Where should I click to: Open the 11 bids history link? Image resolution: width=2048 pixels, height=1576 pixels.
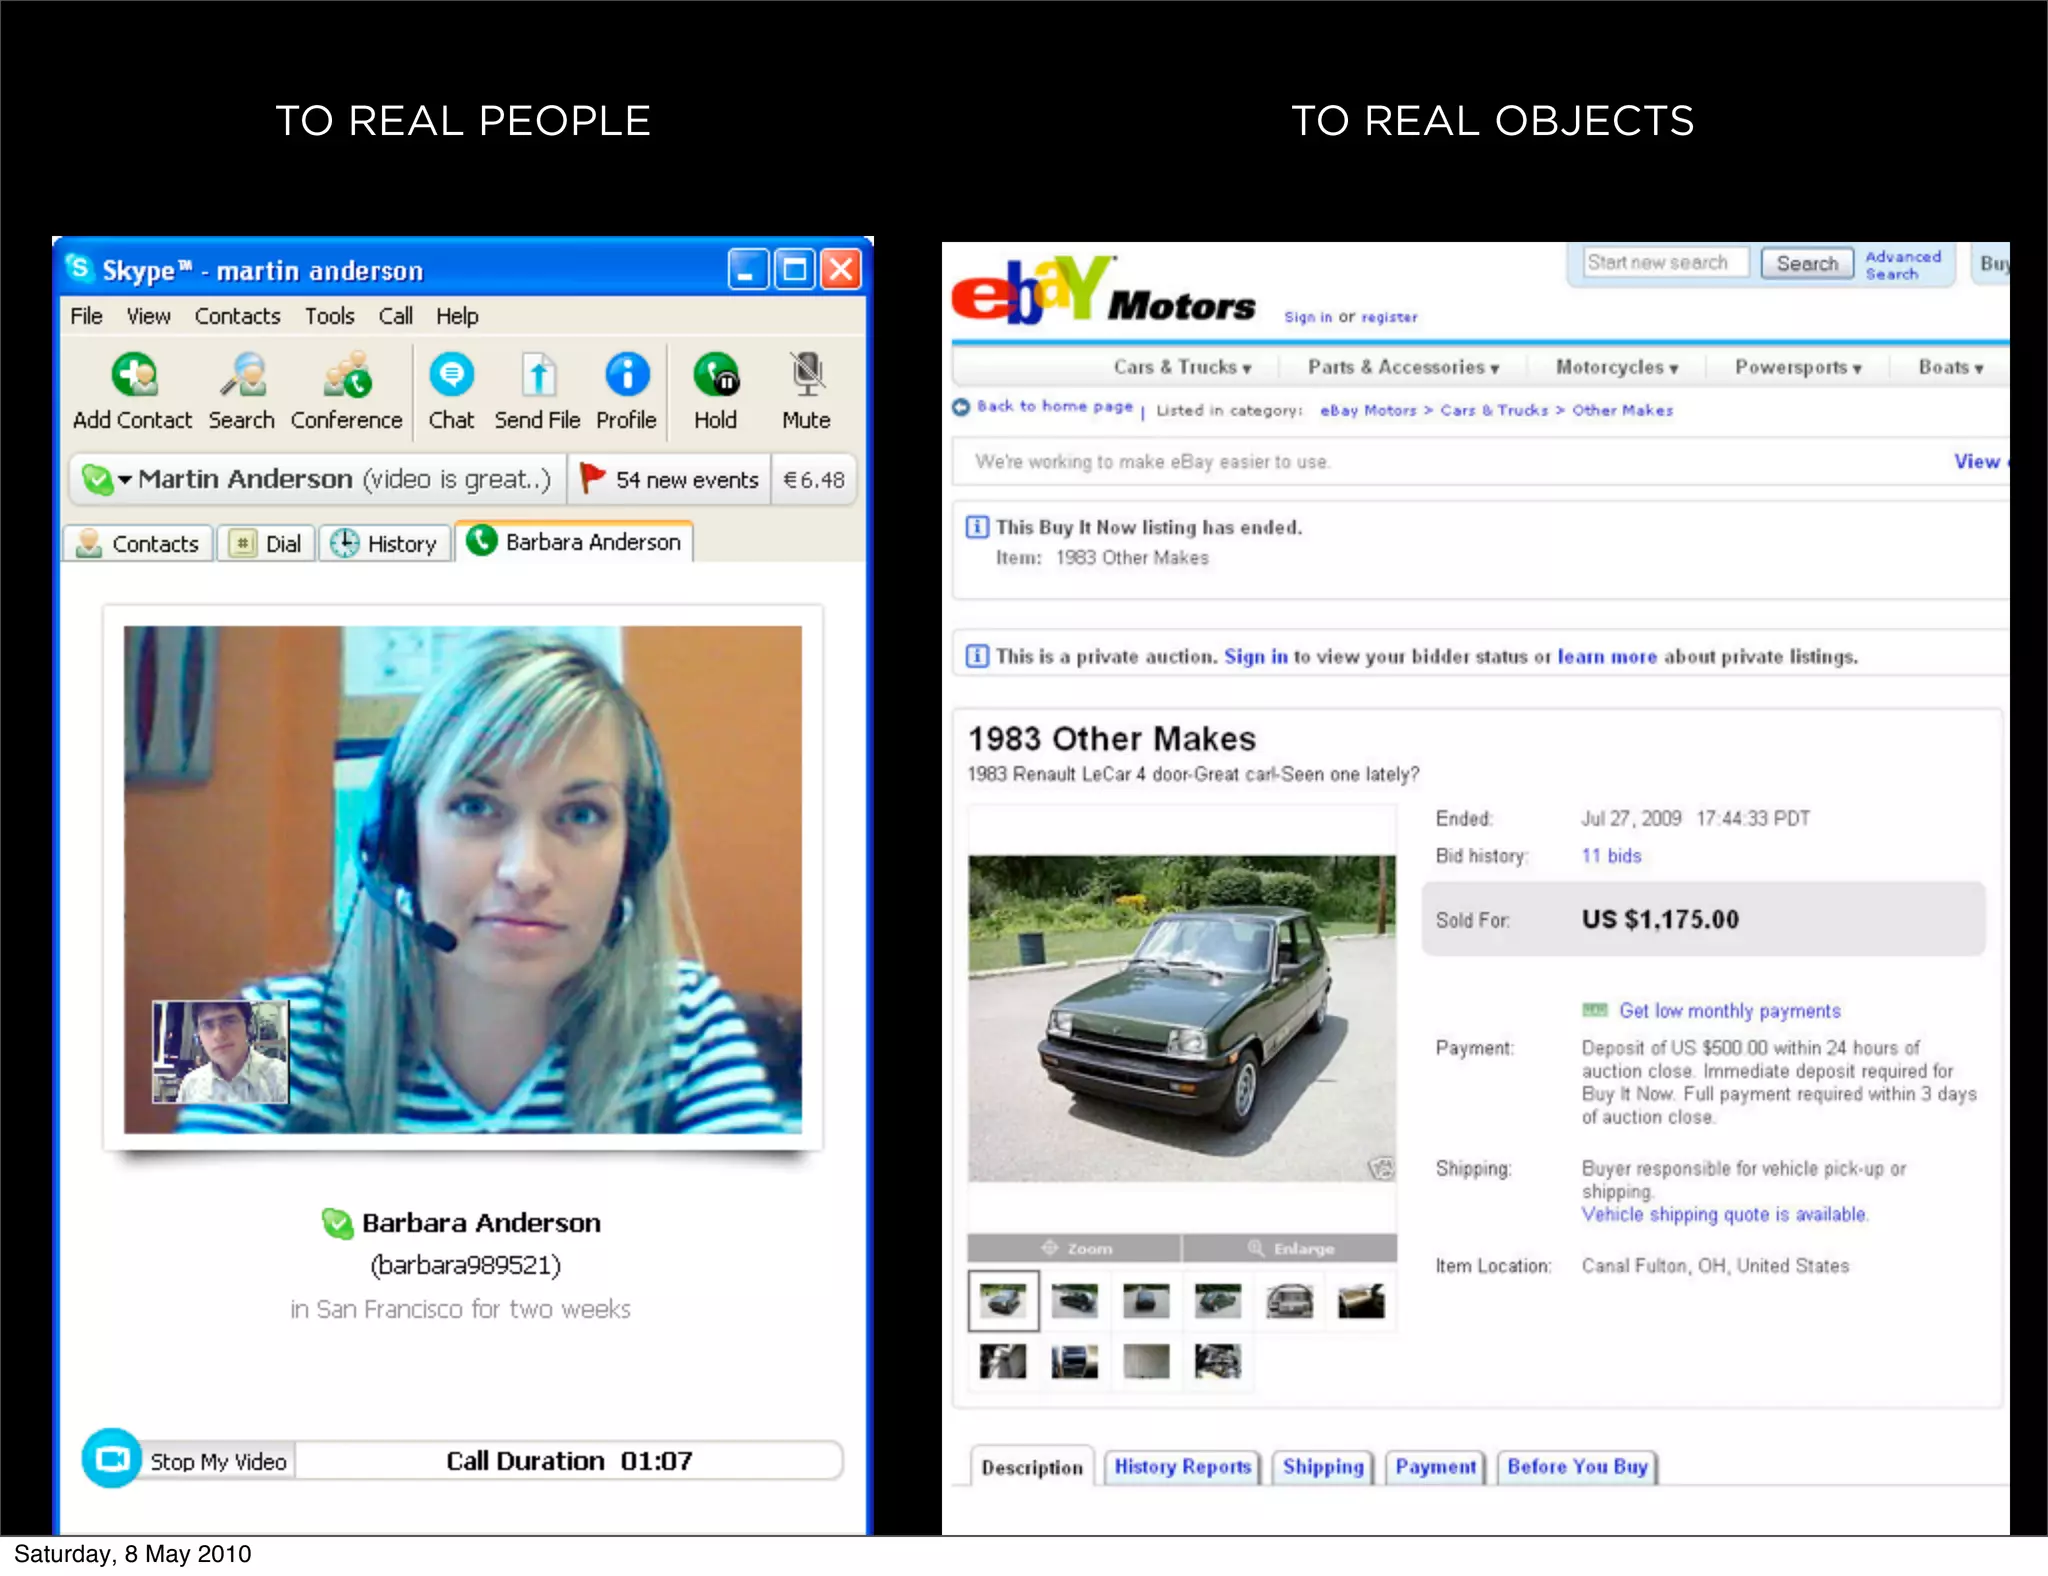(1611, 856)
